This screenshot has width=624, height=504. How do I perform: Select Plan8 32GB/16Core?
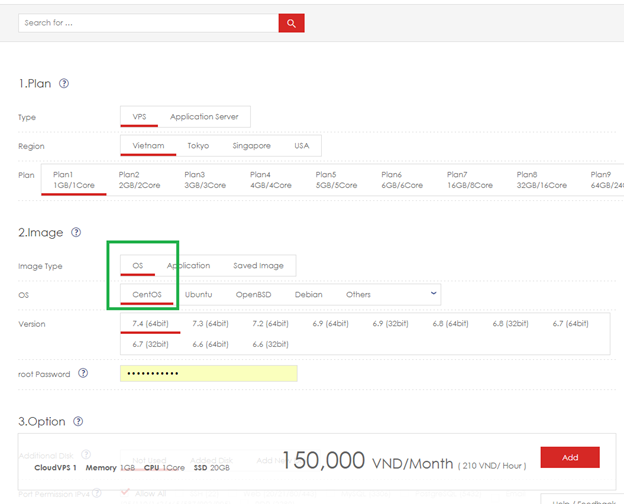pos(542,180)
